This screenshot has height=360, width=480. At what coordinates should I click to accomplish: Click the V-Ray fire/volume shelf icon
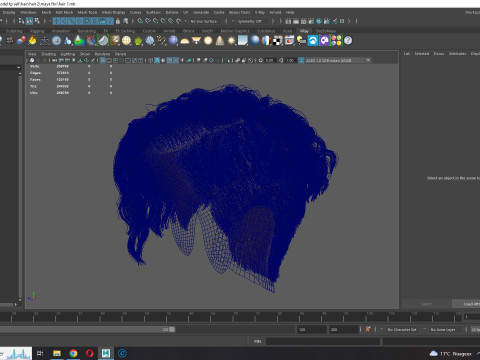pos(32,41)
